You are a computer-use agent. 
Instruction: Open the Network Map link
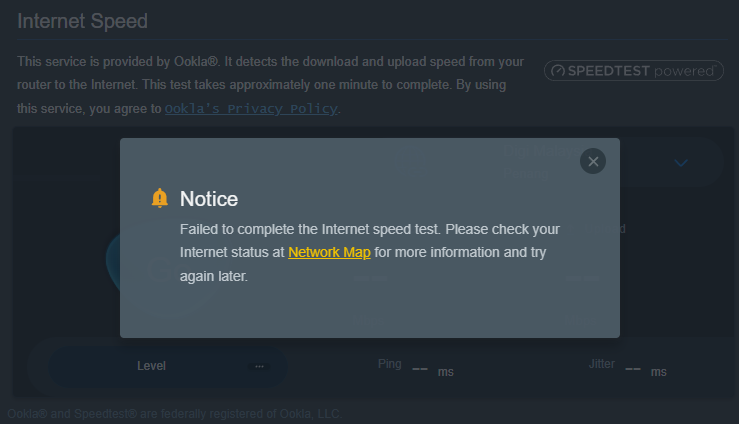tap(329, 253)
